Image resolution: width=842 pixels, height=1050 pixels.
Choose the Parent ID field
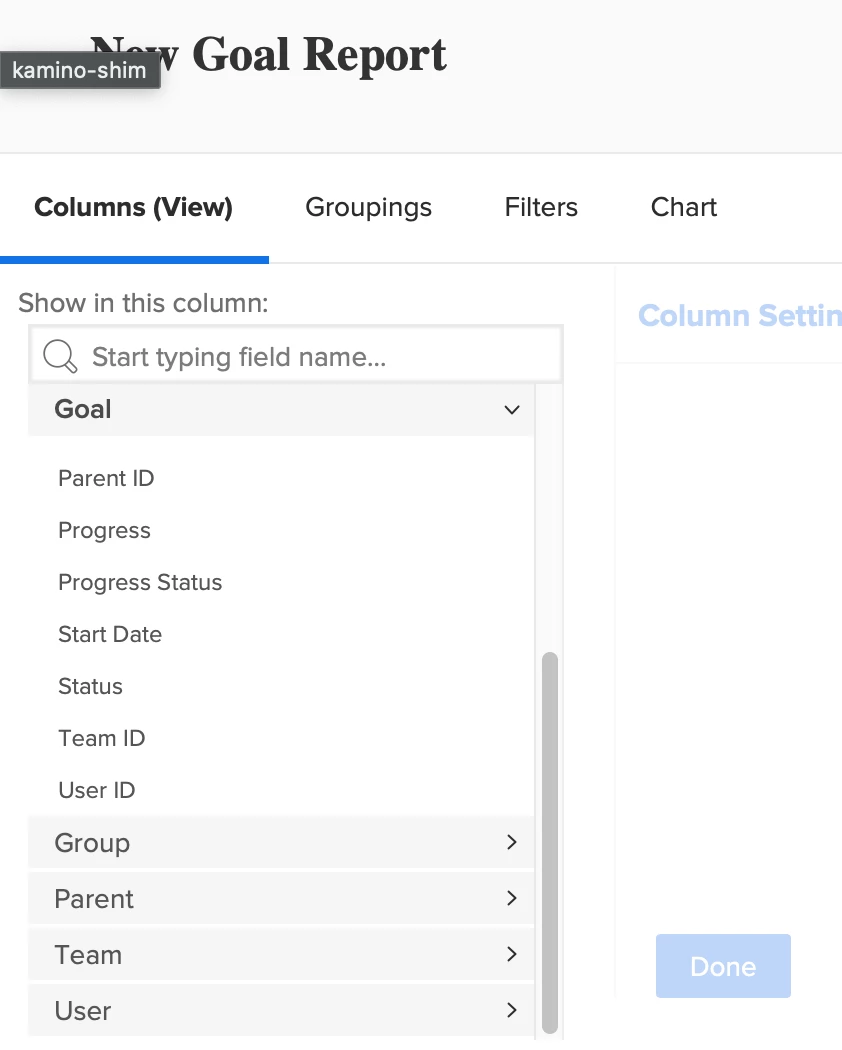(106, 479)
